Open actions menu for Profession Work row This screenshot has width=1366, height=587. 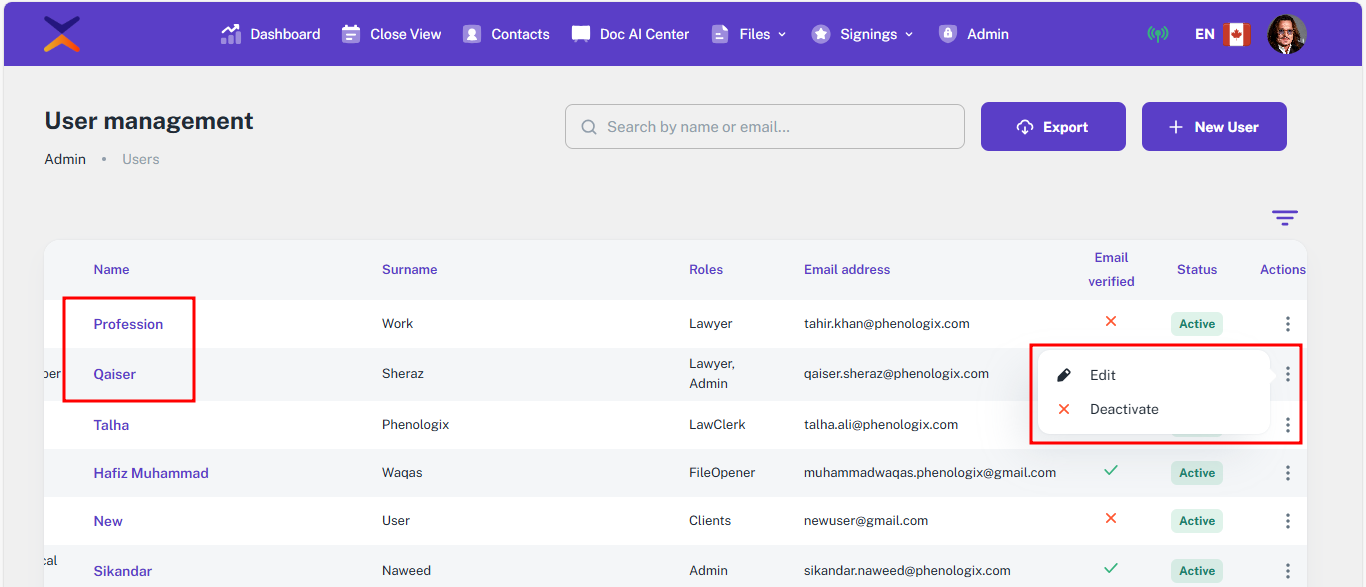(x=1287, y=324)
